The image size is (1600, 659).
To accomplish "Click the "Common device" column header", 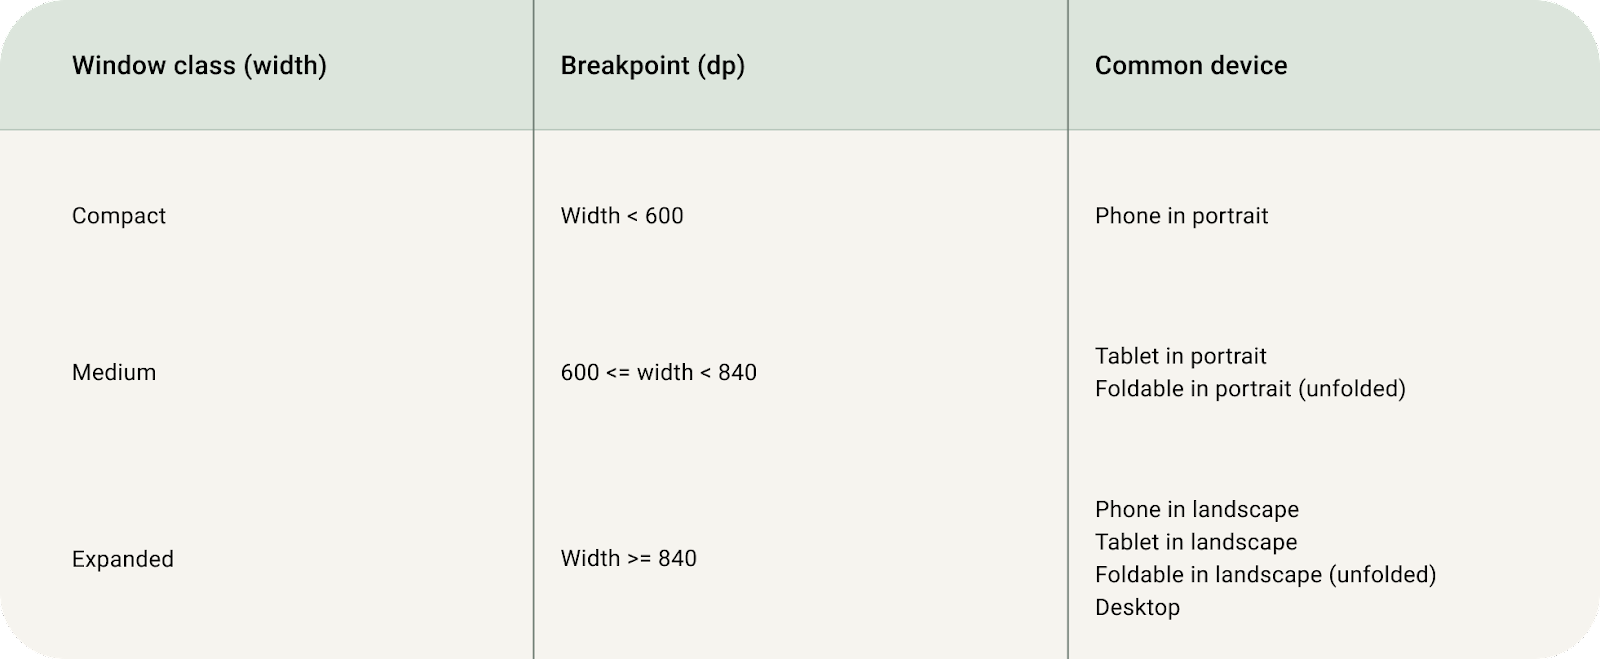I will [1190, 66].
